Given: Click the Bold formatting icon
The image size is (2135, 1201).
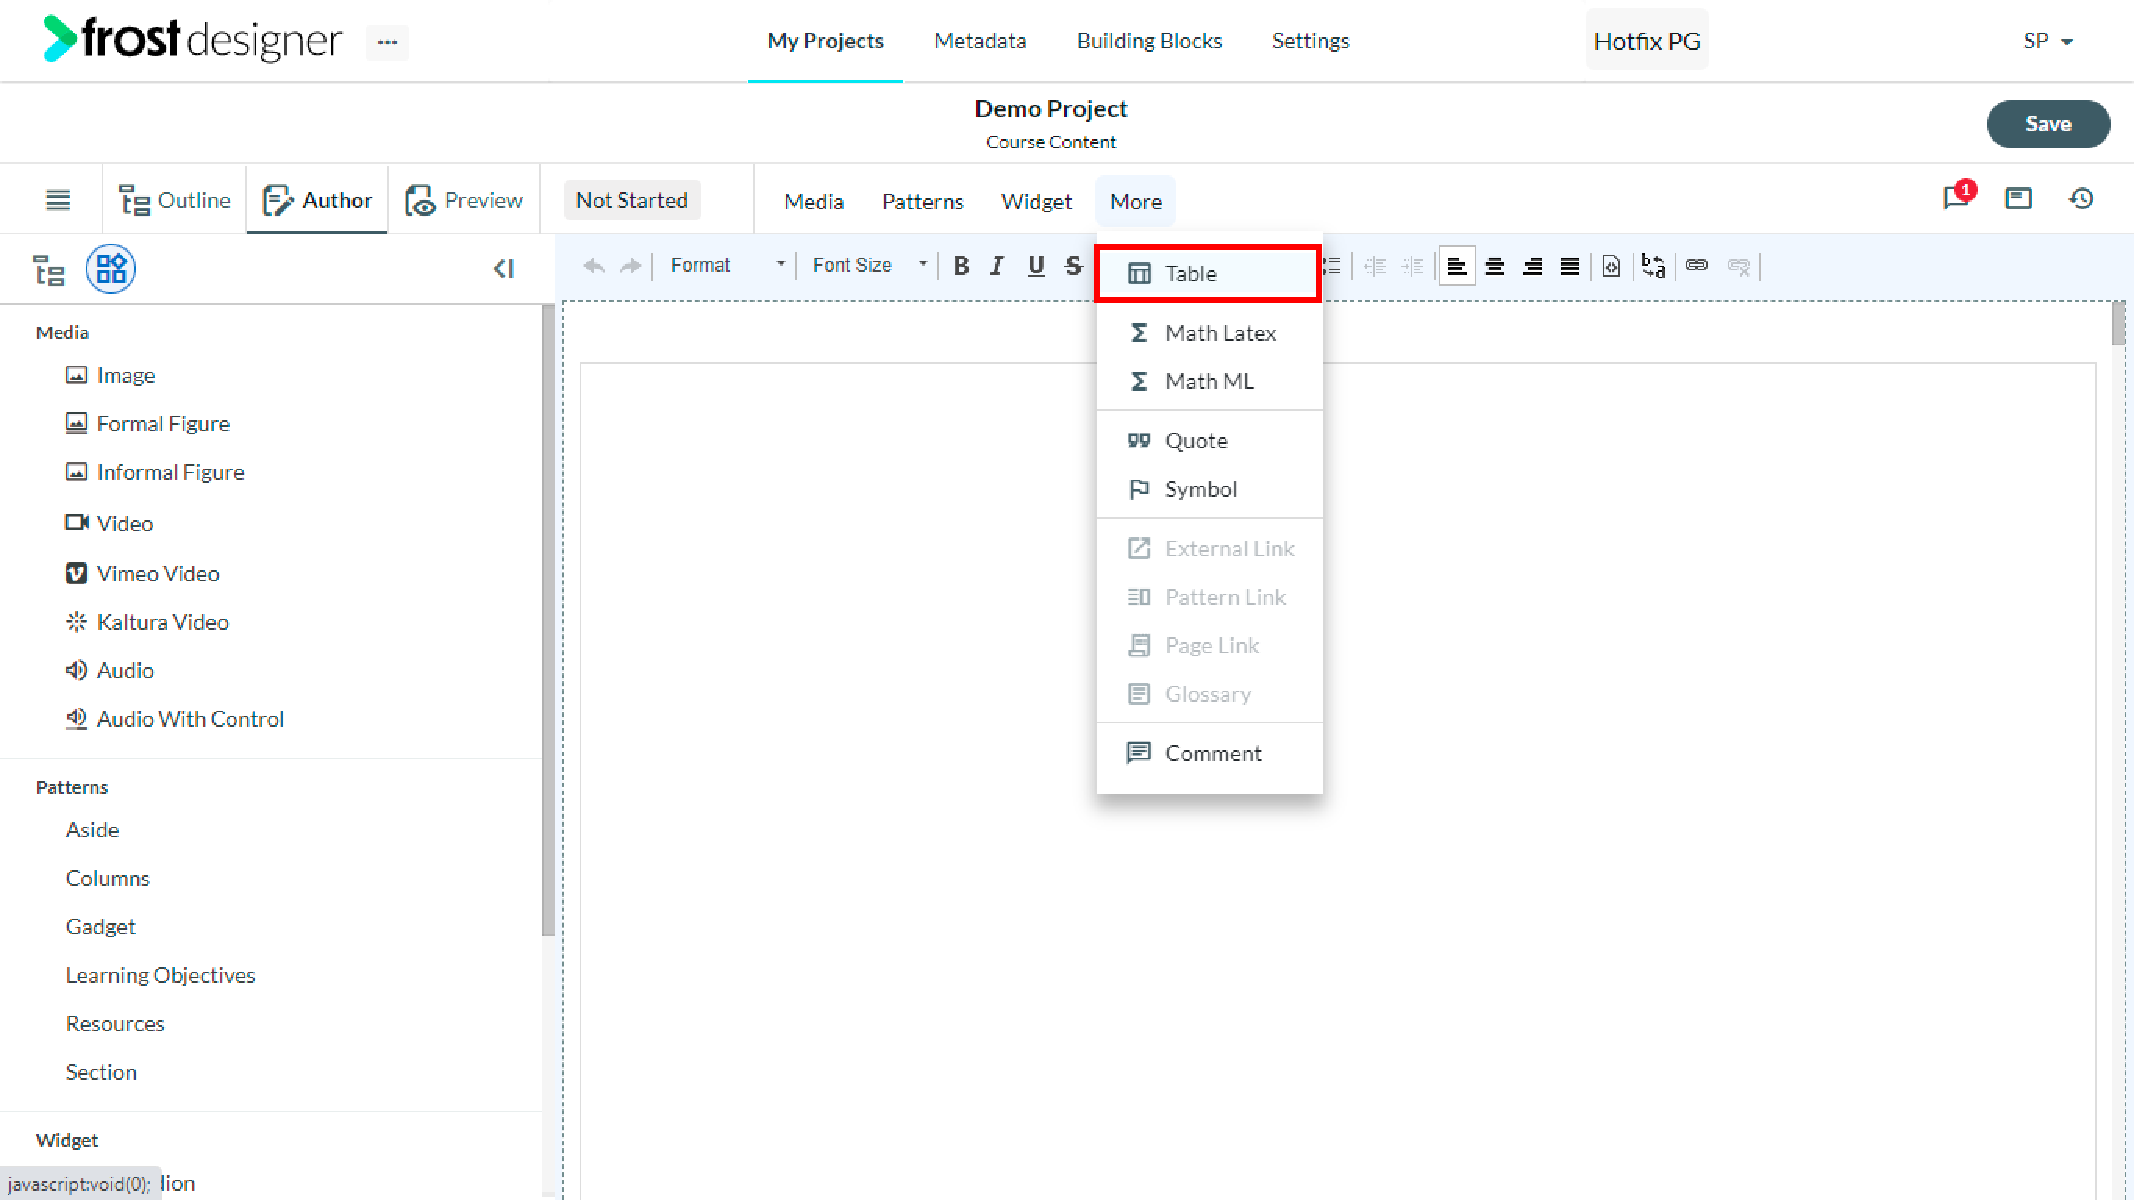Looking at the screenshot, I should (961, 266).
